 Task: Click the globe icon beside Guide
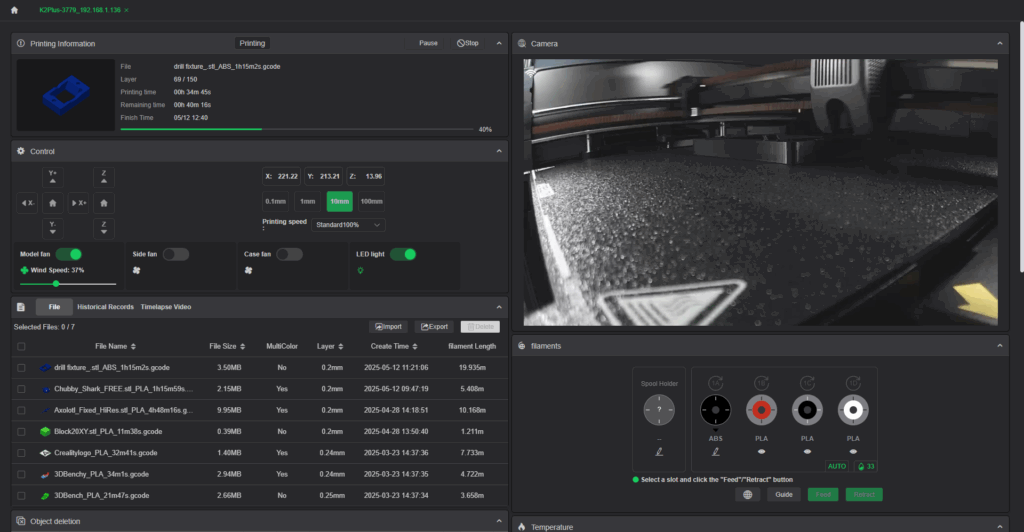click(747, 494)
